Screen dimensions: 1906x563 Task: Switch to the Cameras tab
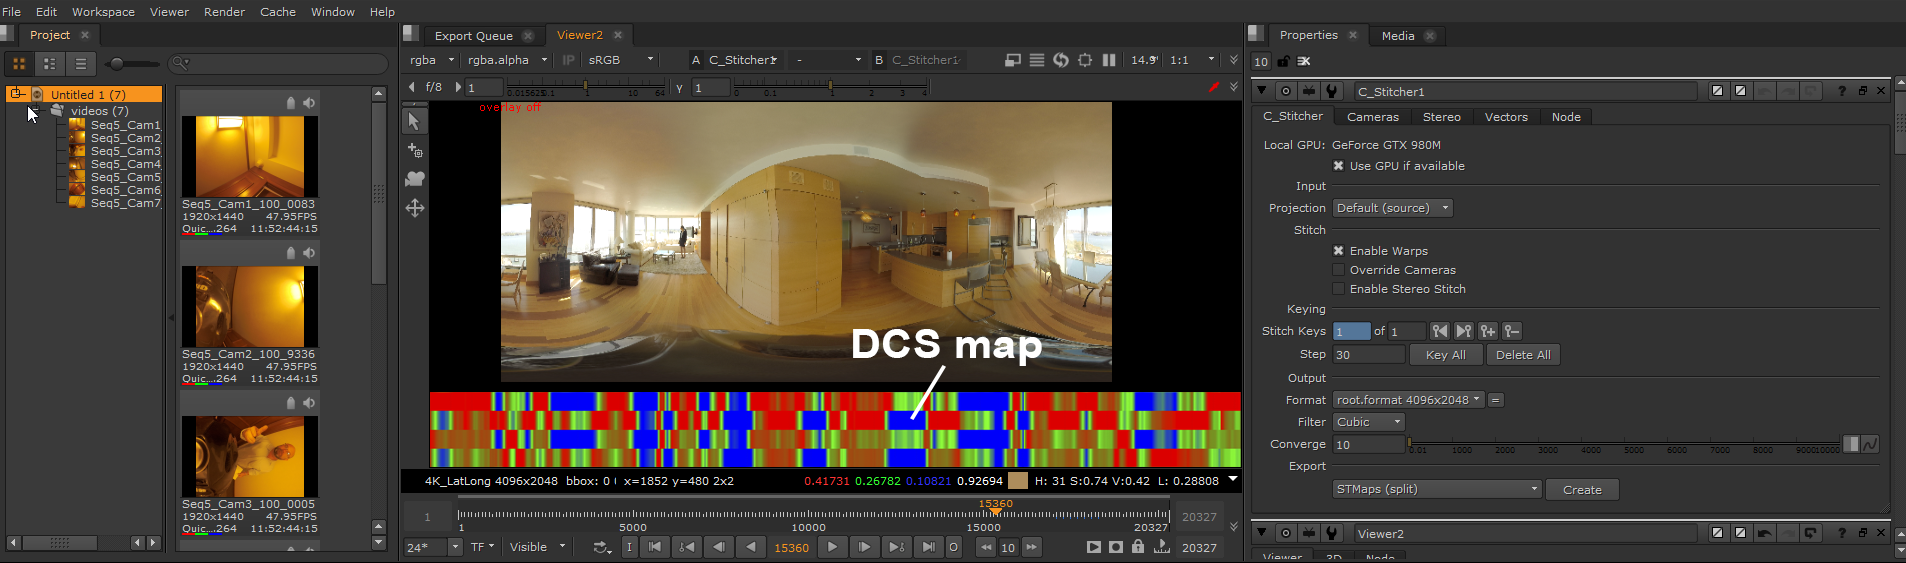pyautogui.click(x=1372, y=117)
